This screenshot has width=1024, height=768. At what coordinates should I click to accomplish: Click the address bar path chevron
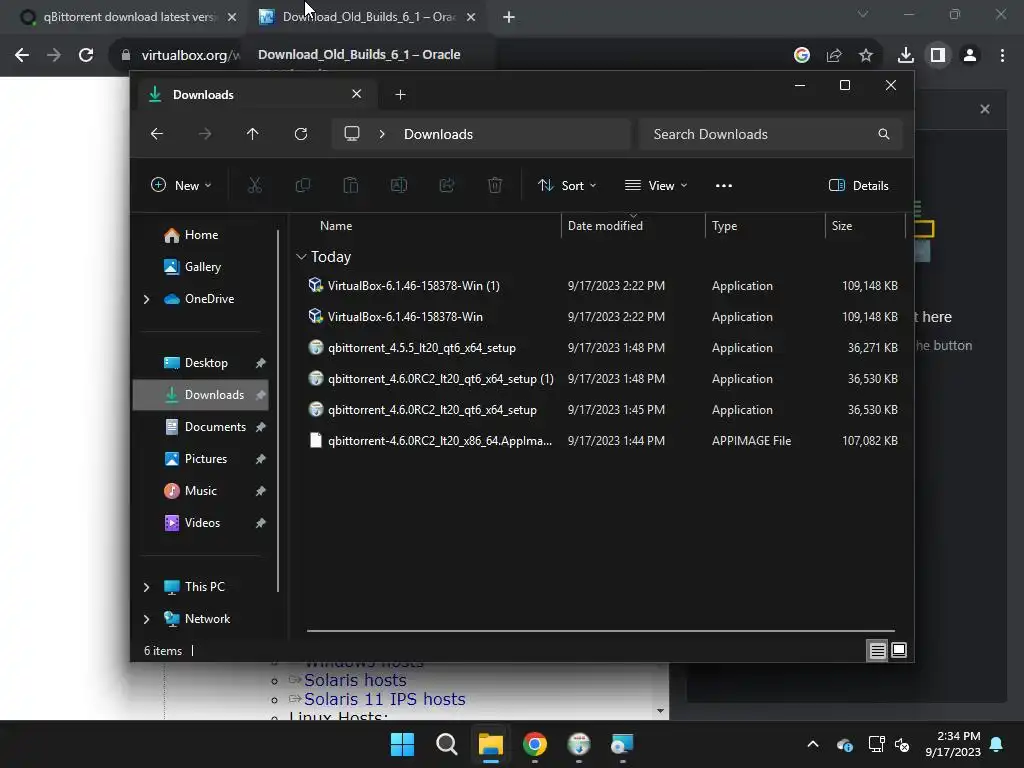click(x=382, y=134)
